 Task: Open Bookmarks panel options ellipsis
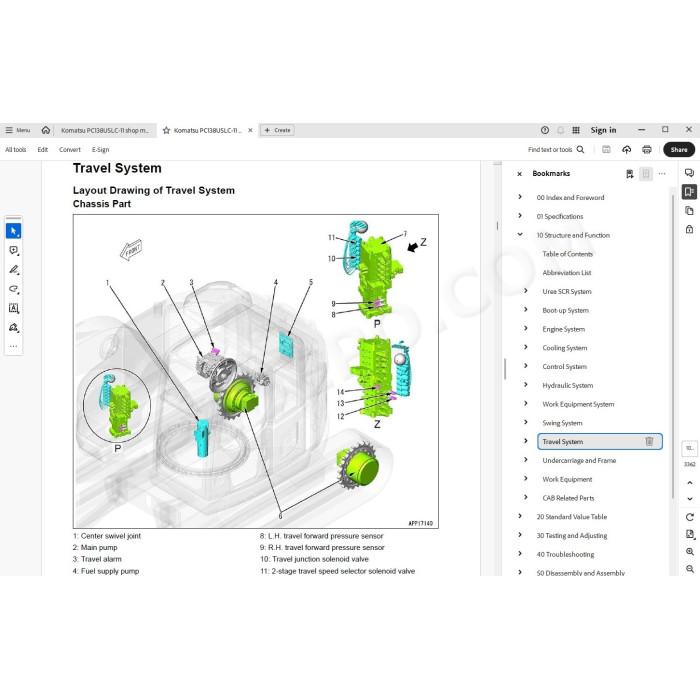click(662, 174)
